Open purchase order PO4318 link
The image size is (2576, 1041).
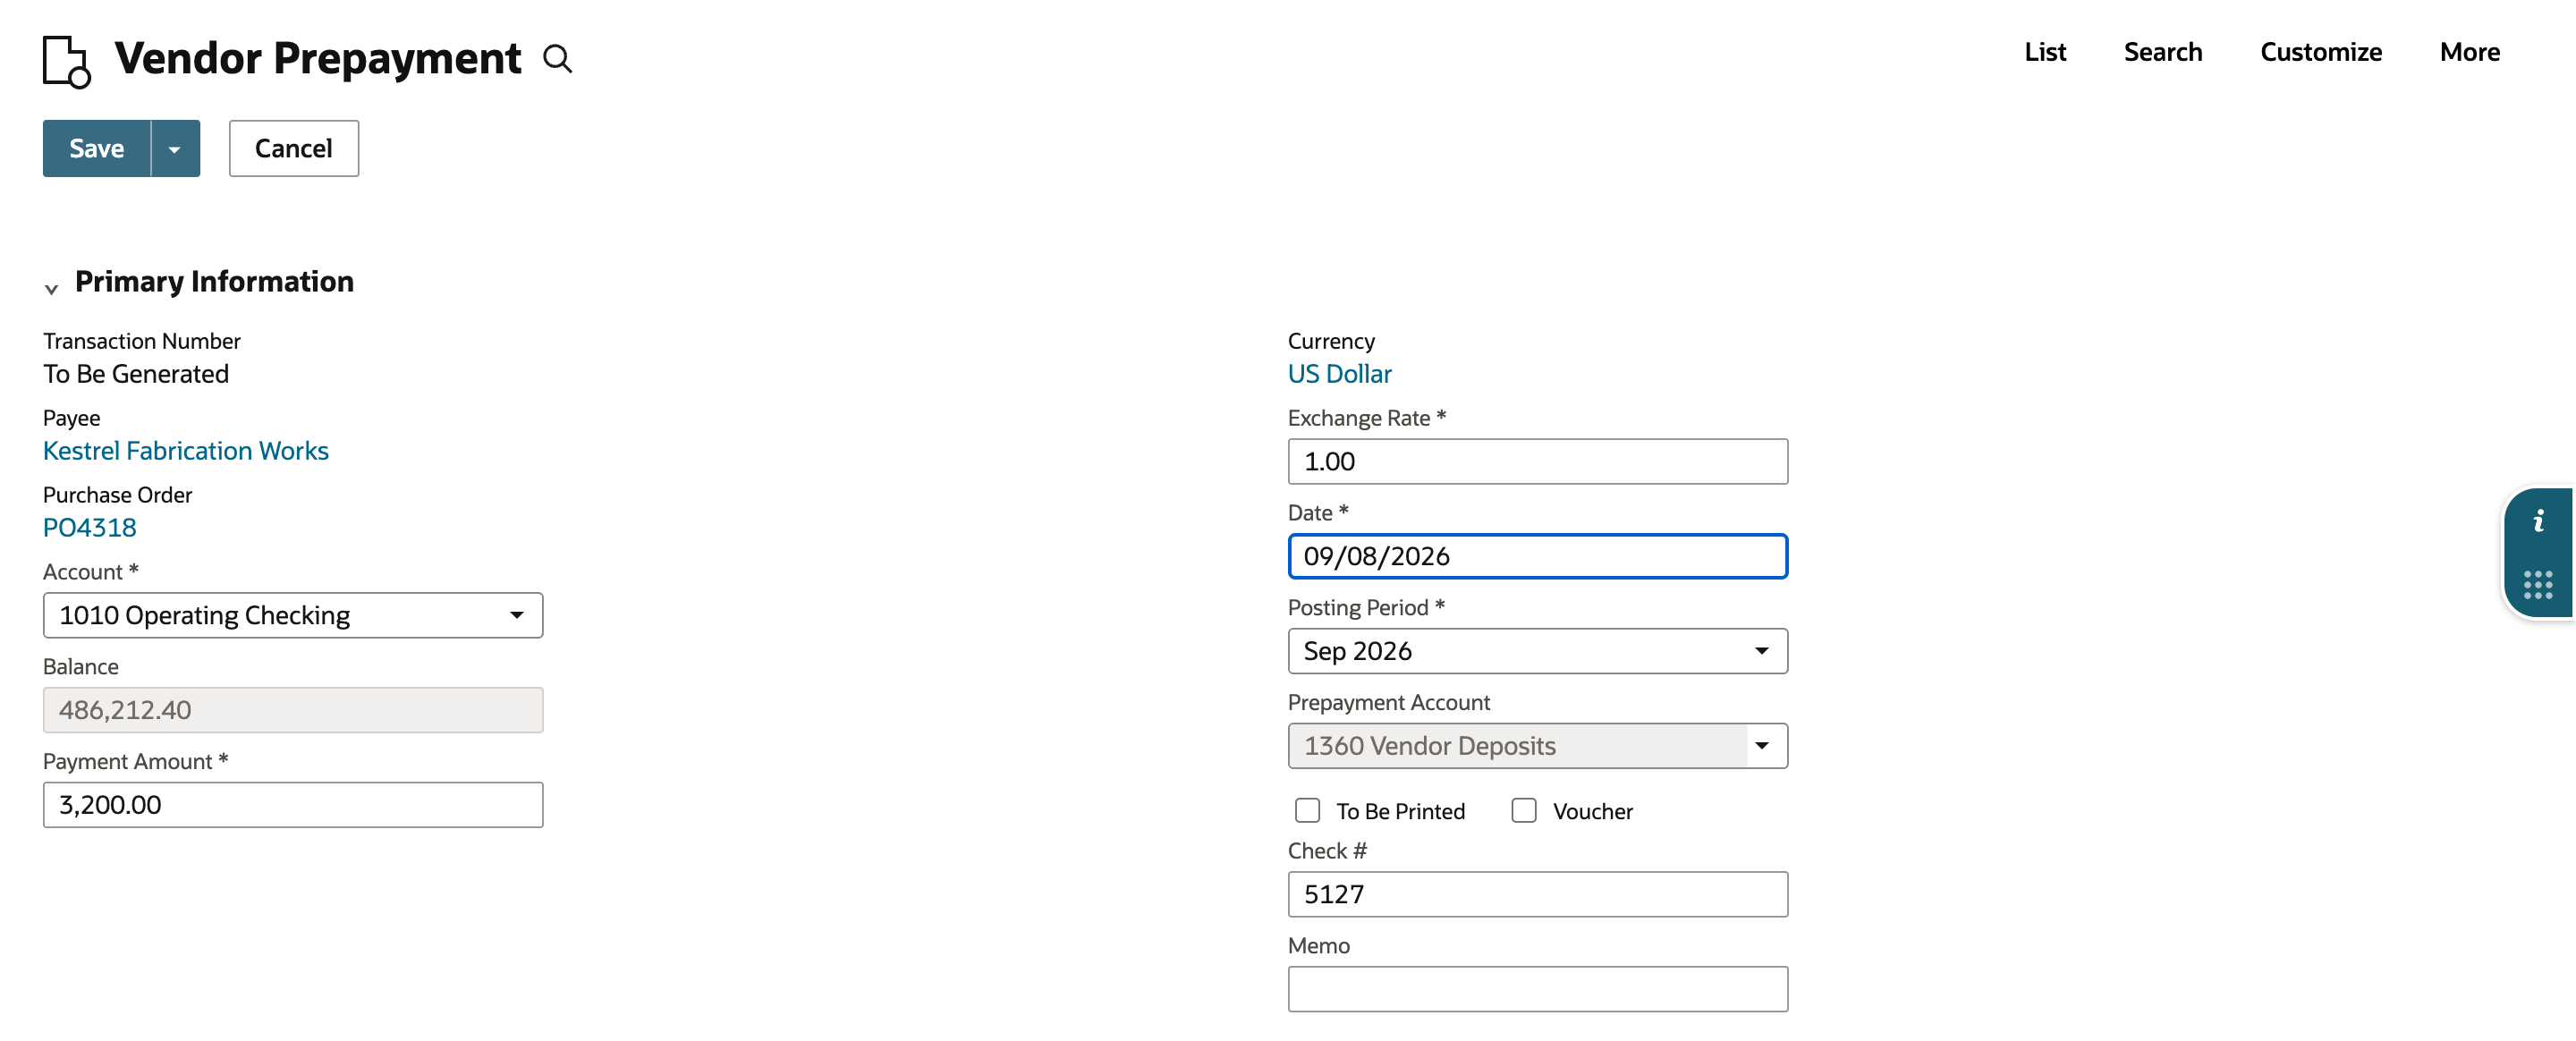pyautogui.click(x=89, y=528)
